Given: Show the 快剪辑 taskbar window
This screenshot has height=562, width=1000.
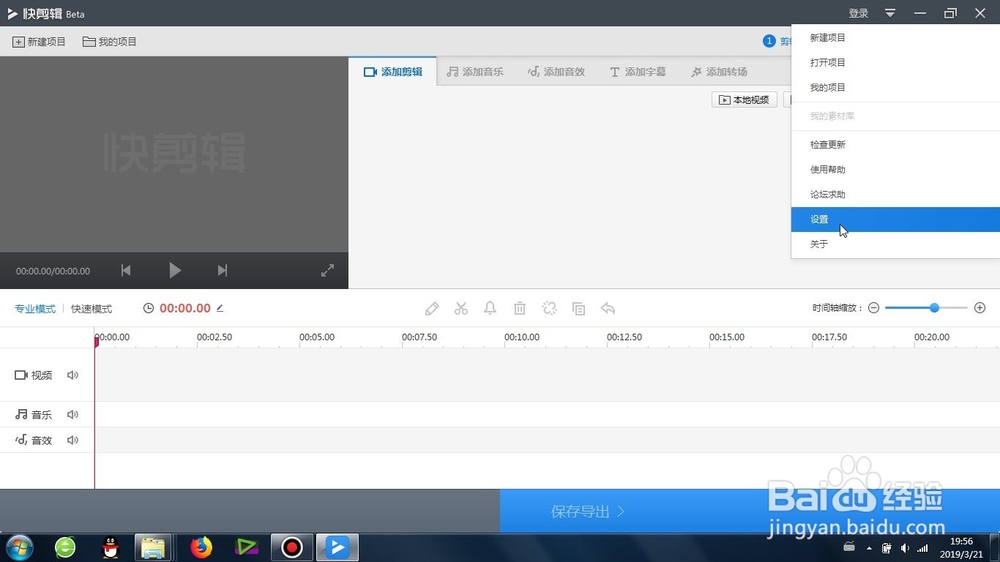Looking at the screenshot, I should [x=337, y=547].
